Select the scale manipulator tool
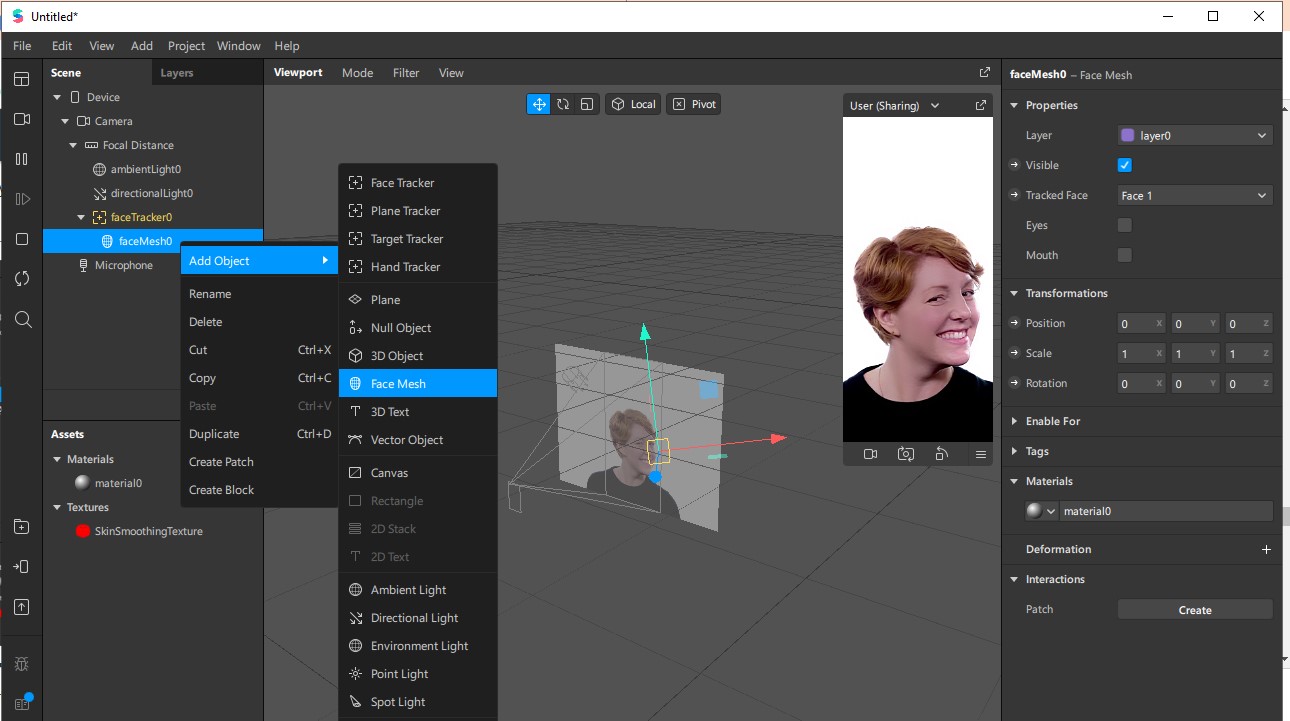Image resolution: width=1290 pixels, height=721 pixels. click(x=587, y=104)
